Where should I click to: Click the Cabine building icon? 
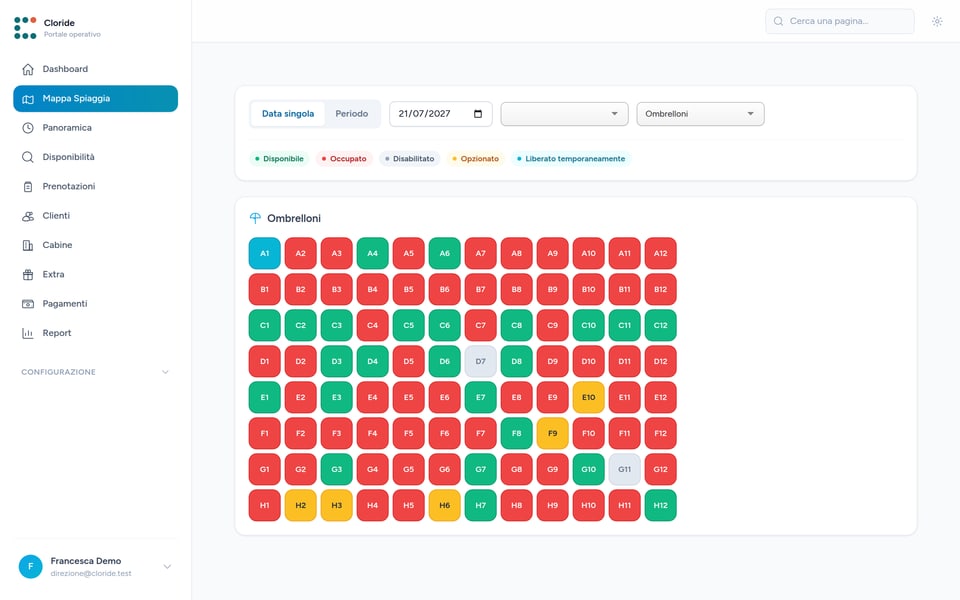(28, 246)
